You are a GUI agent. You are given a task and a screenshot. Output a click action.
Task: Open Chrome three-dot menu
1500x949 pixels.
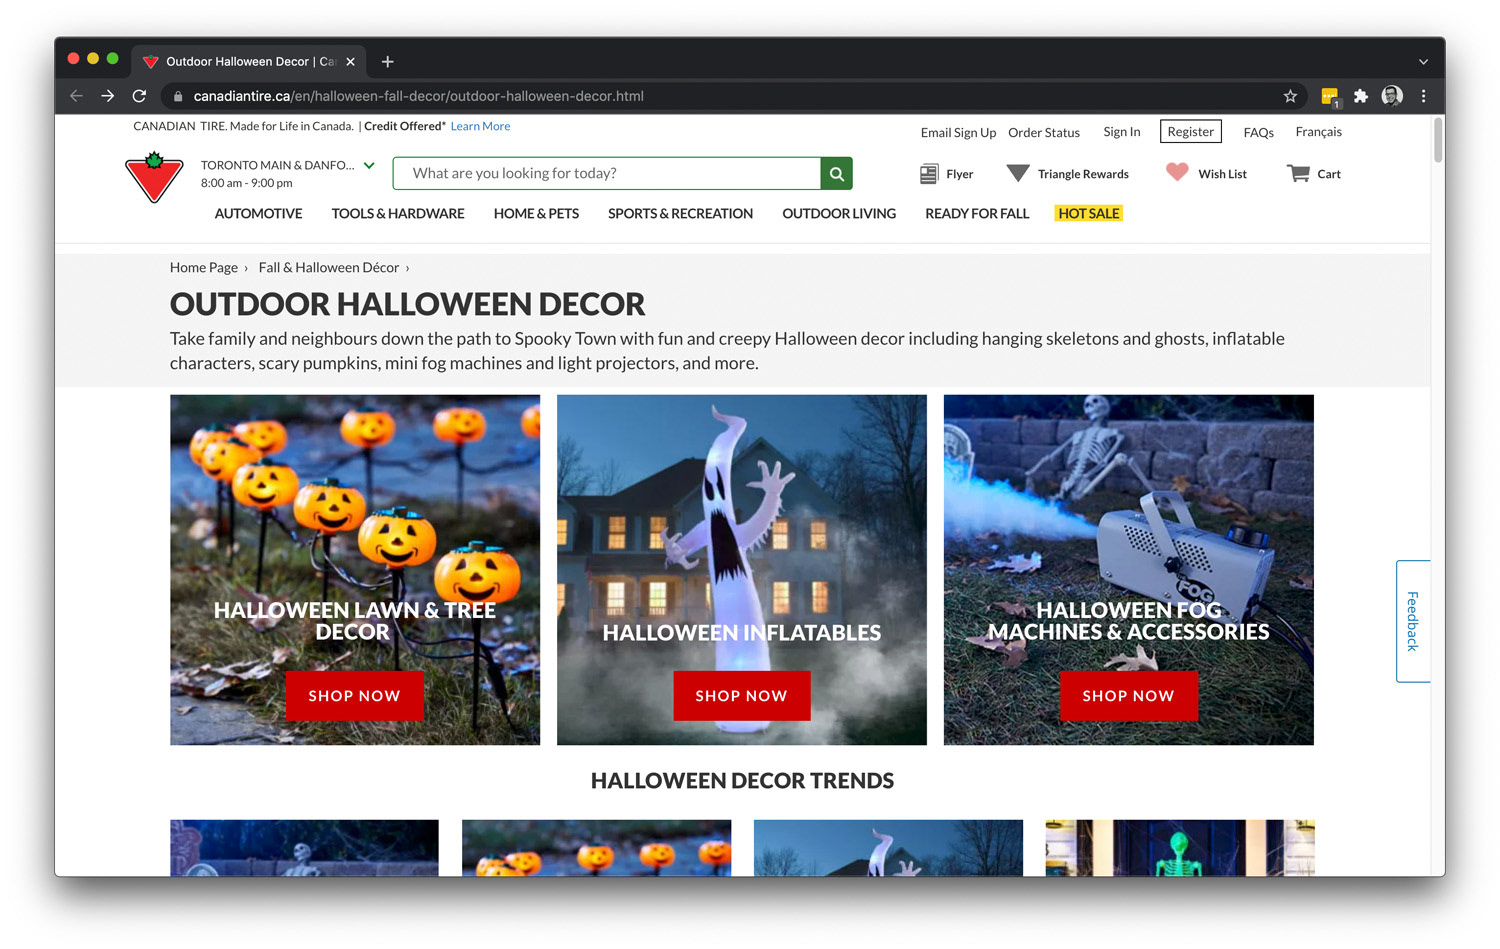click(x=1423, y=96)
